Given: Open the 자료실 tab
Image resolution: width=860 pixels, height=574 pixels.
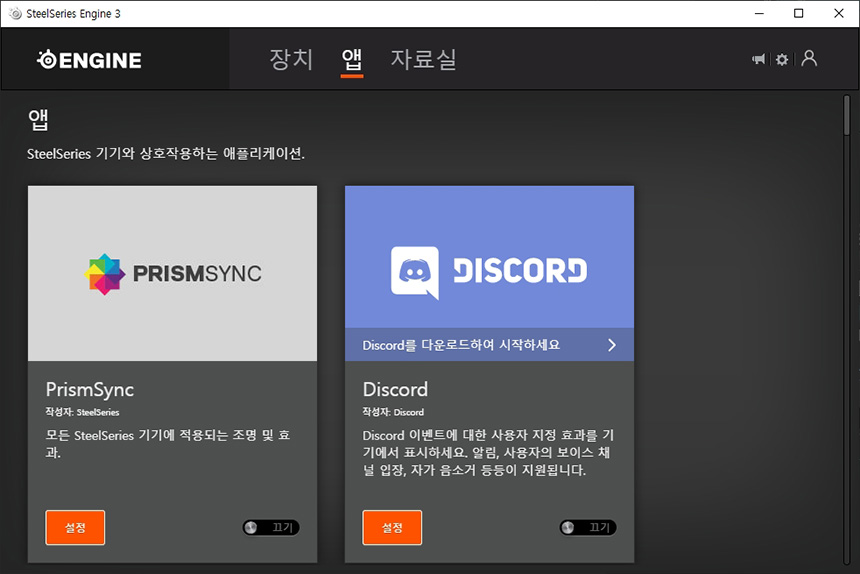Looking at the screenshot, I should point(423,59).
